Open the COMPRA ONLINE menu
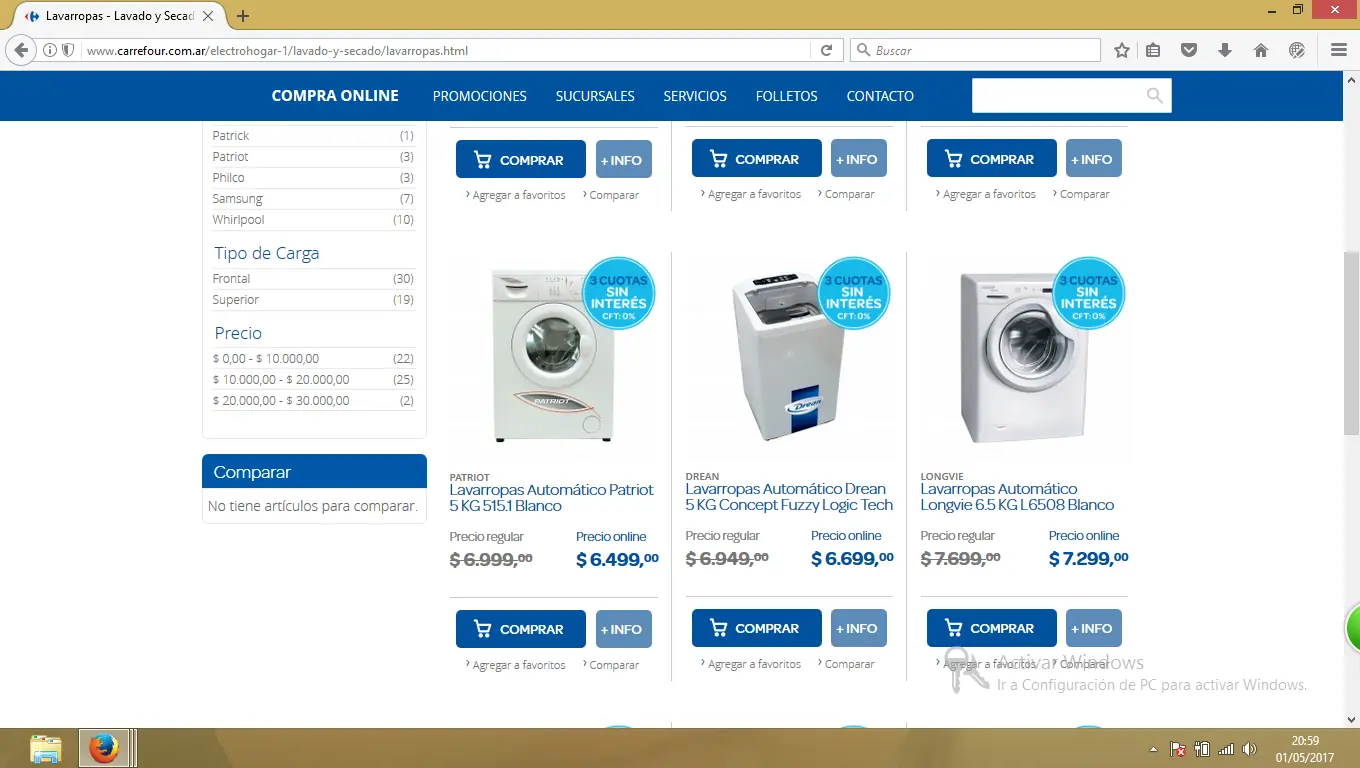The image size is (1360, 768). (x=335, y=96)
